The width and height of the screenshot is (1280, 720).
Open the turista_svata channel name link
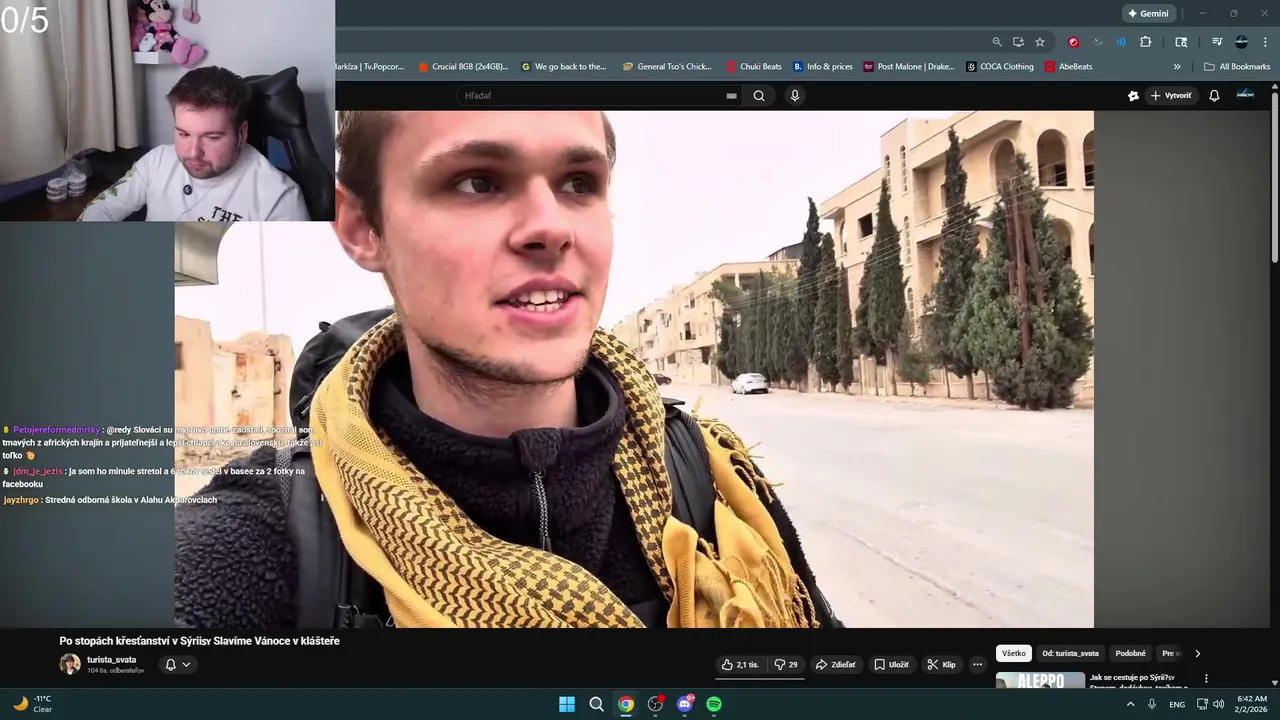point(112,660)
